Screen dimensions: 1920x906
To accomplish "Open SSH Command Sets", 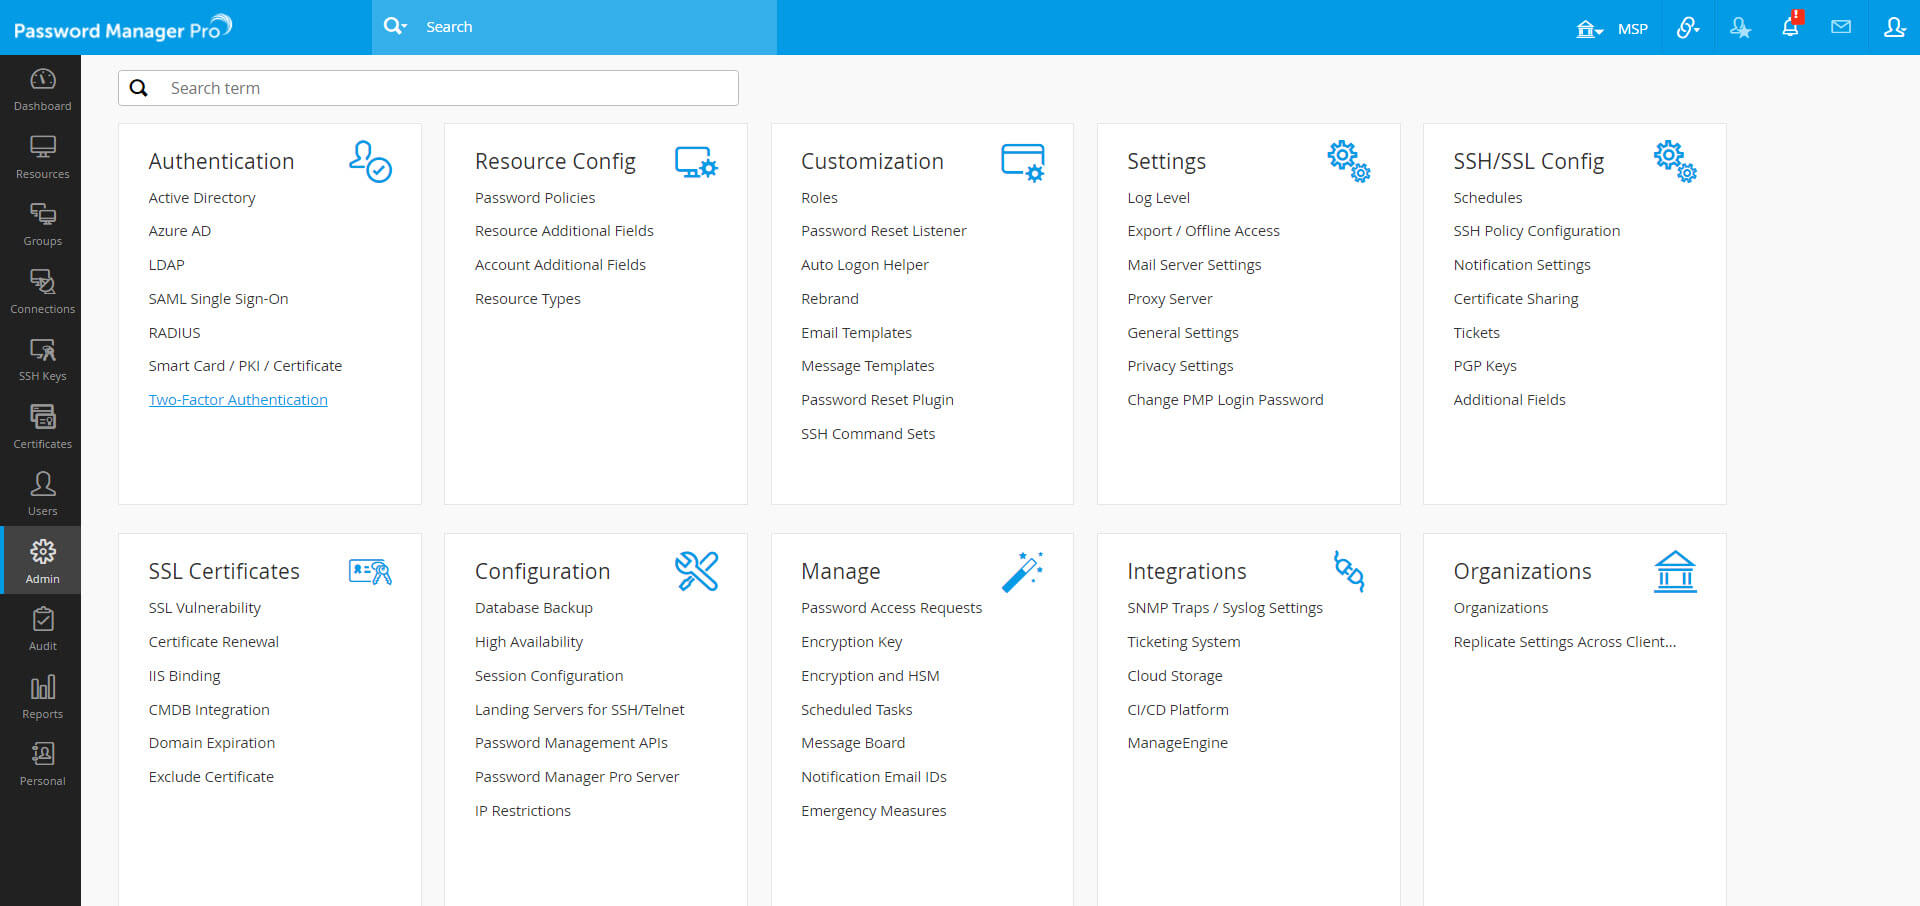I will [x=868, y=434].
